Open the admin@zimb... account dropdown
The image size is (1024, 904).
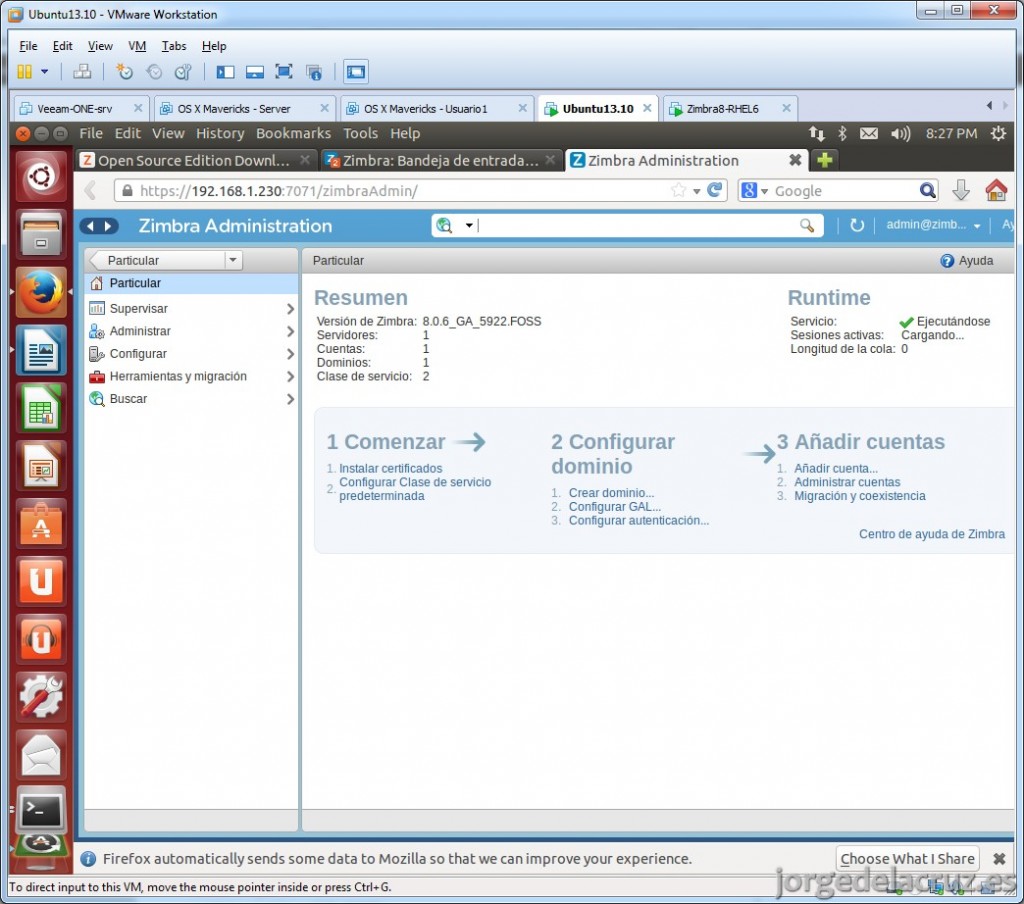pos(933,225)
